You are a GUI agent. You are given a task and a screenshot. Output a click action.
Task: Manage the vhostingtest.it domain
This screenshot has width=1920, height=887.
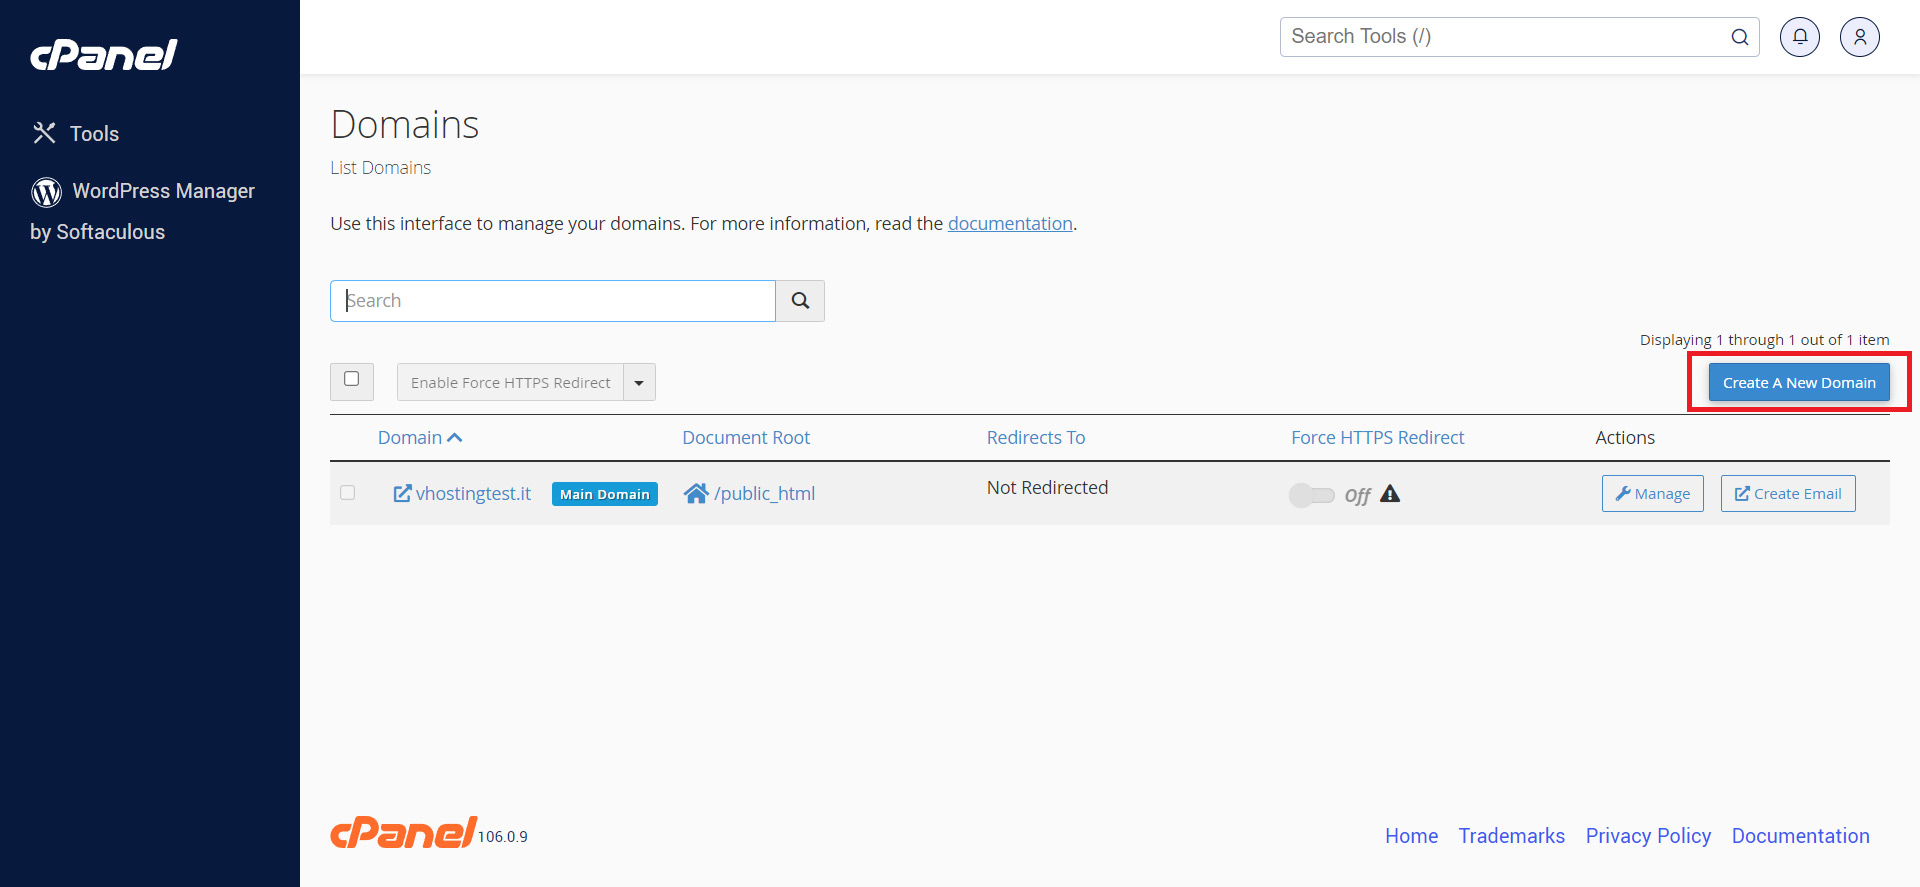click(x=1653, y=493)
